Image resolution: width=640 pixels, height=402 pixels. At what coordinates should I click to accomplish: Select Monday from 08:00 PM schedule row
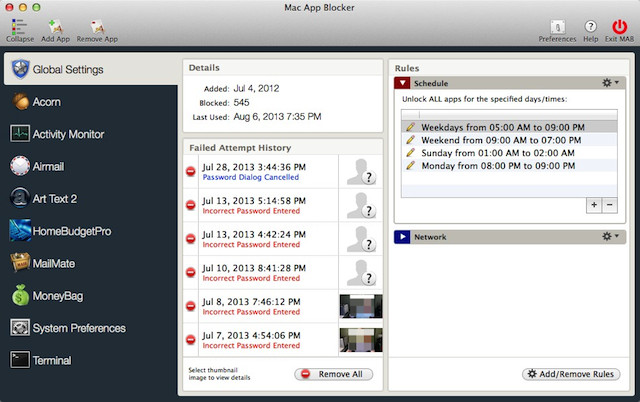509,165
